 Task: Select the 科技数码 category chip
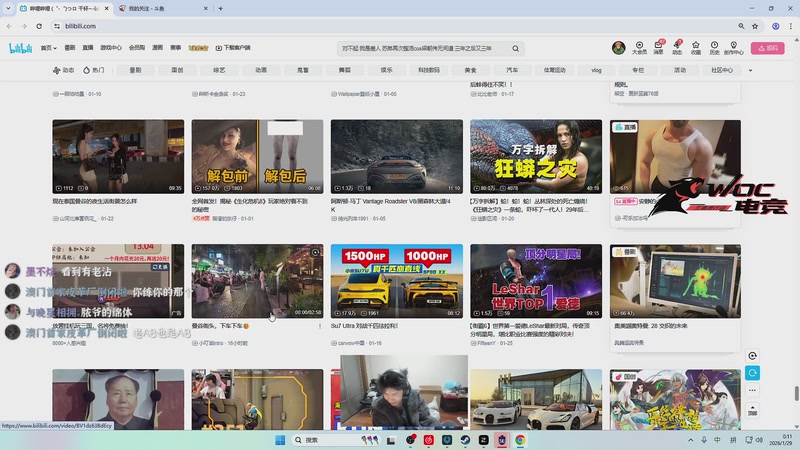click(x=429, y=70)
